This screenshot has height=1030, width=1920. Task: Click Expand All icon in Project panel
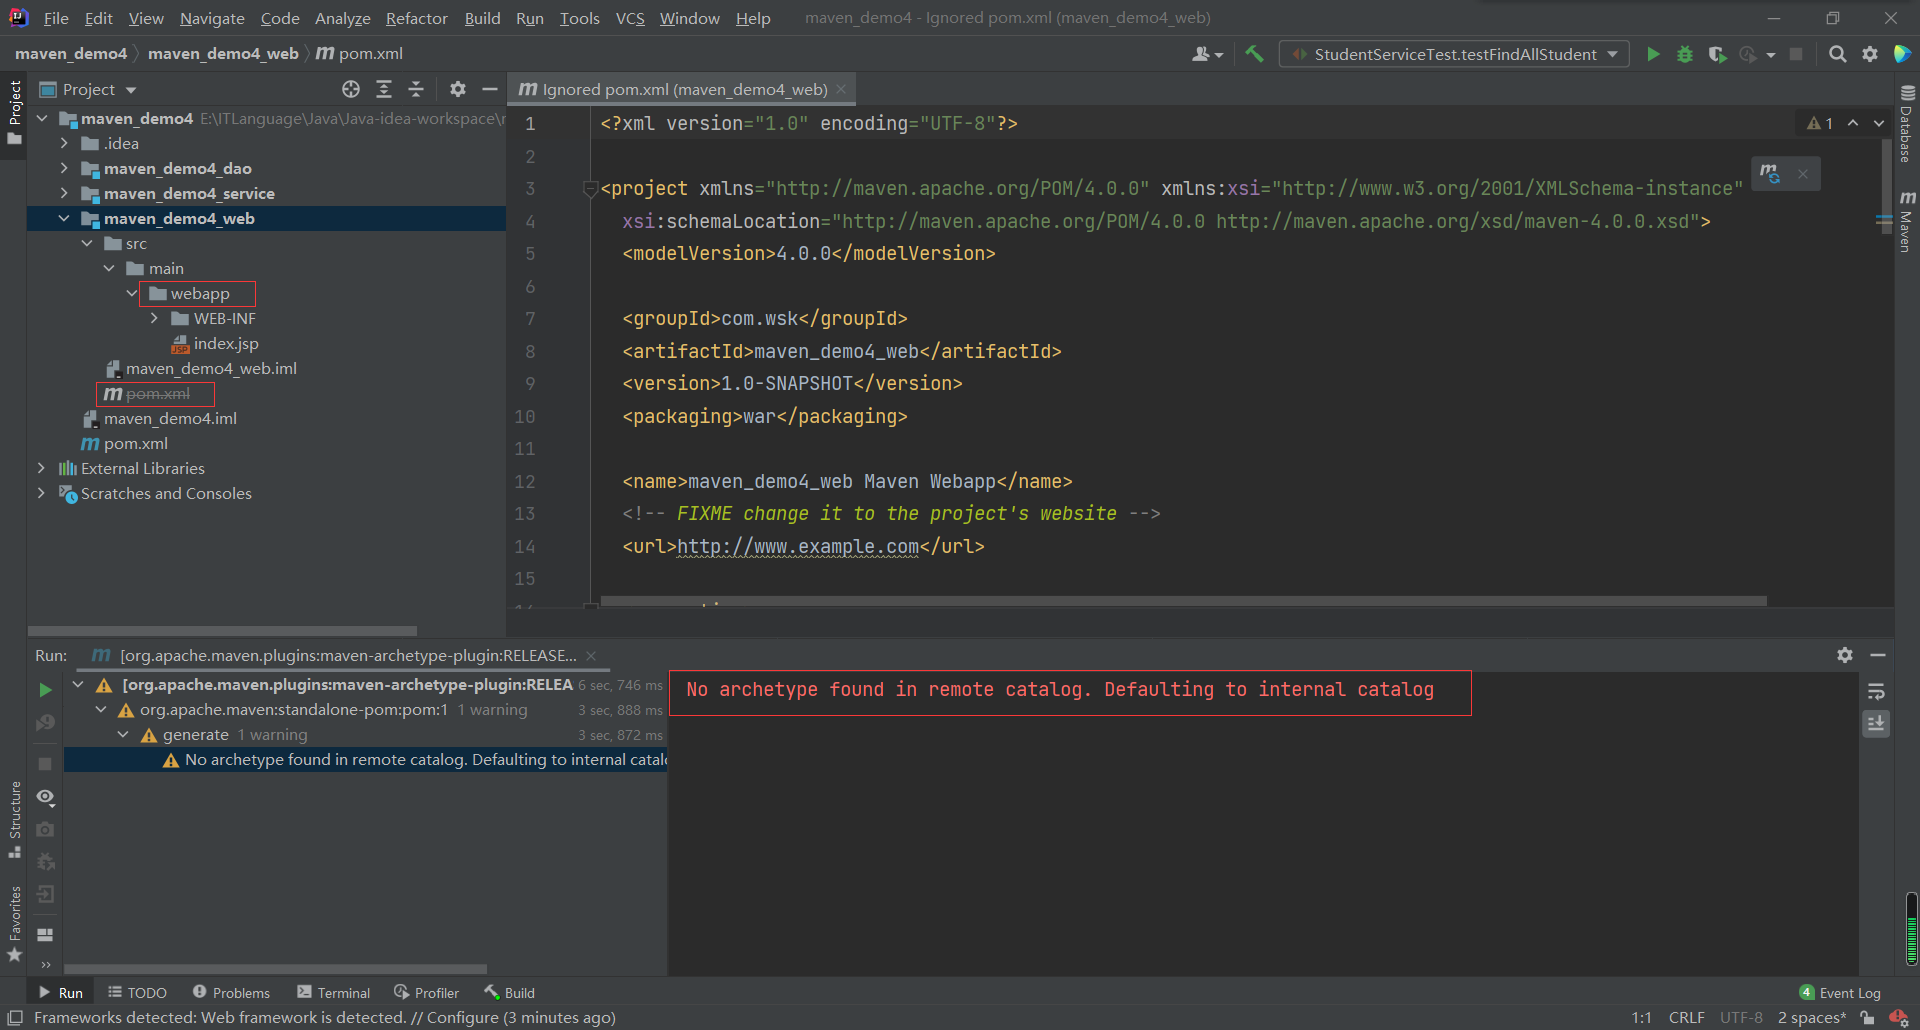click(384, 89)
